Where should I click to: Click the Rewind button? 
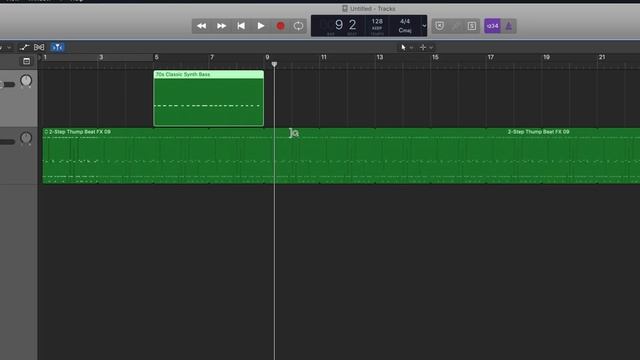(202, 26)
